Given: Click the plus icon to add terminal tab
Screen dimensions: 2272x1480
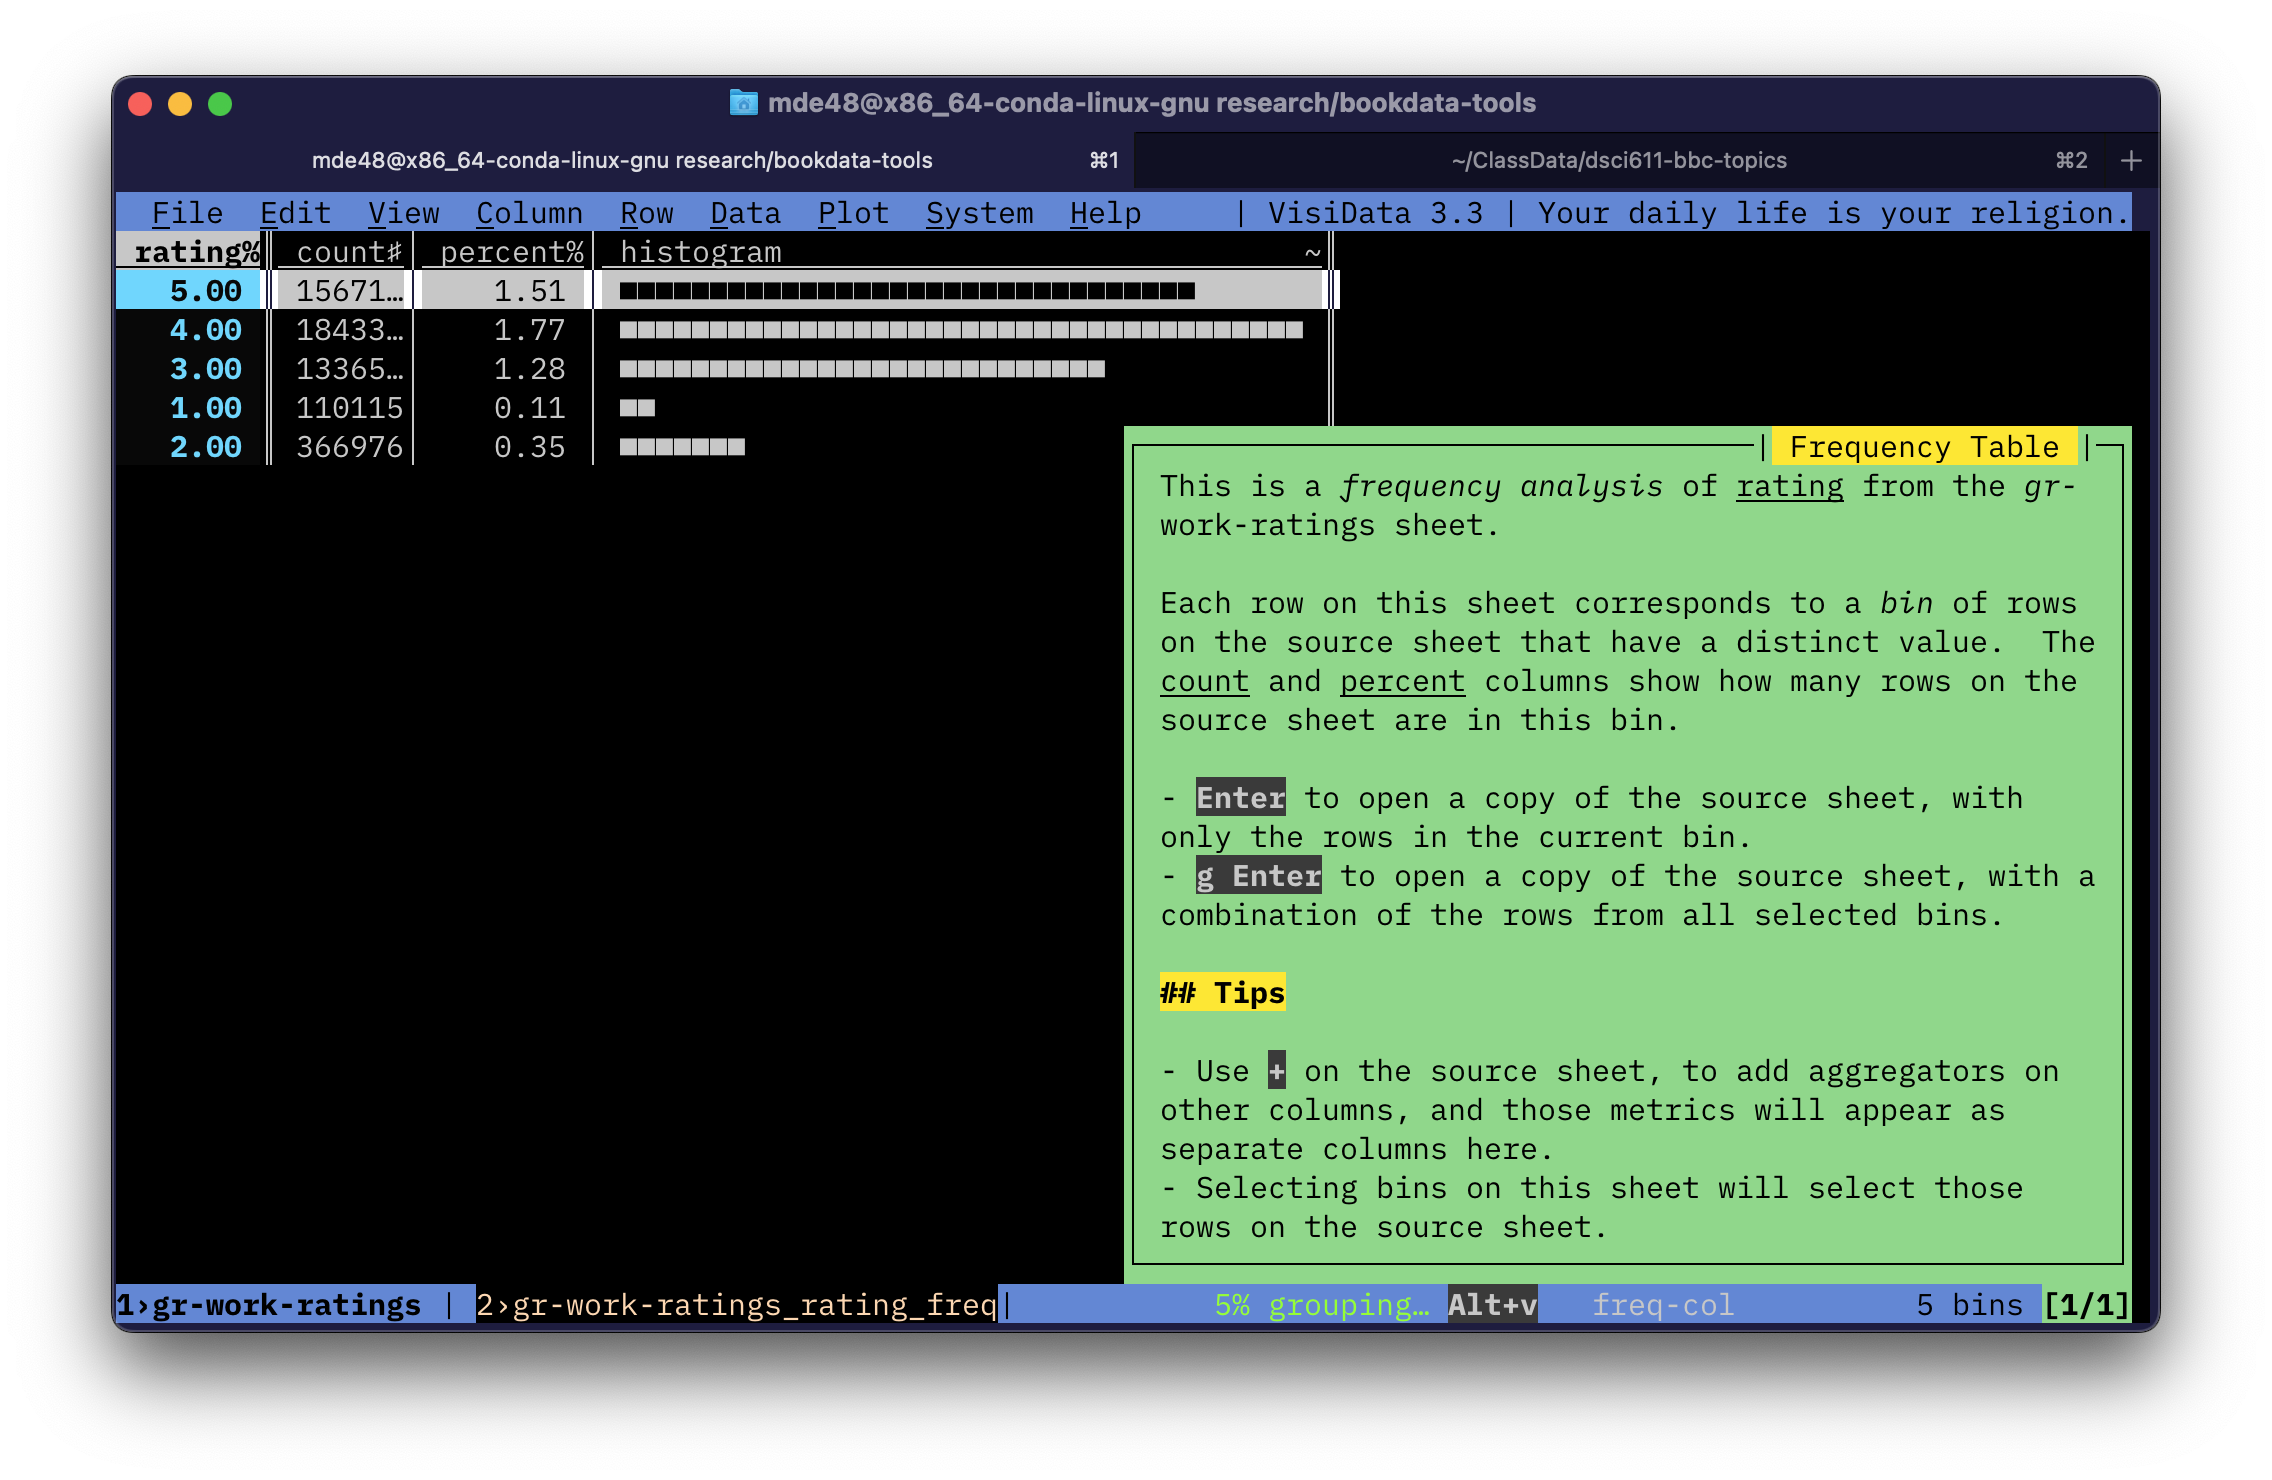Looking at the screenshot, I should click(2130, 160).
